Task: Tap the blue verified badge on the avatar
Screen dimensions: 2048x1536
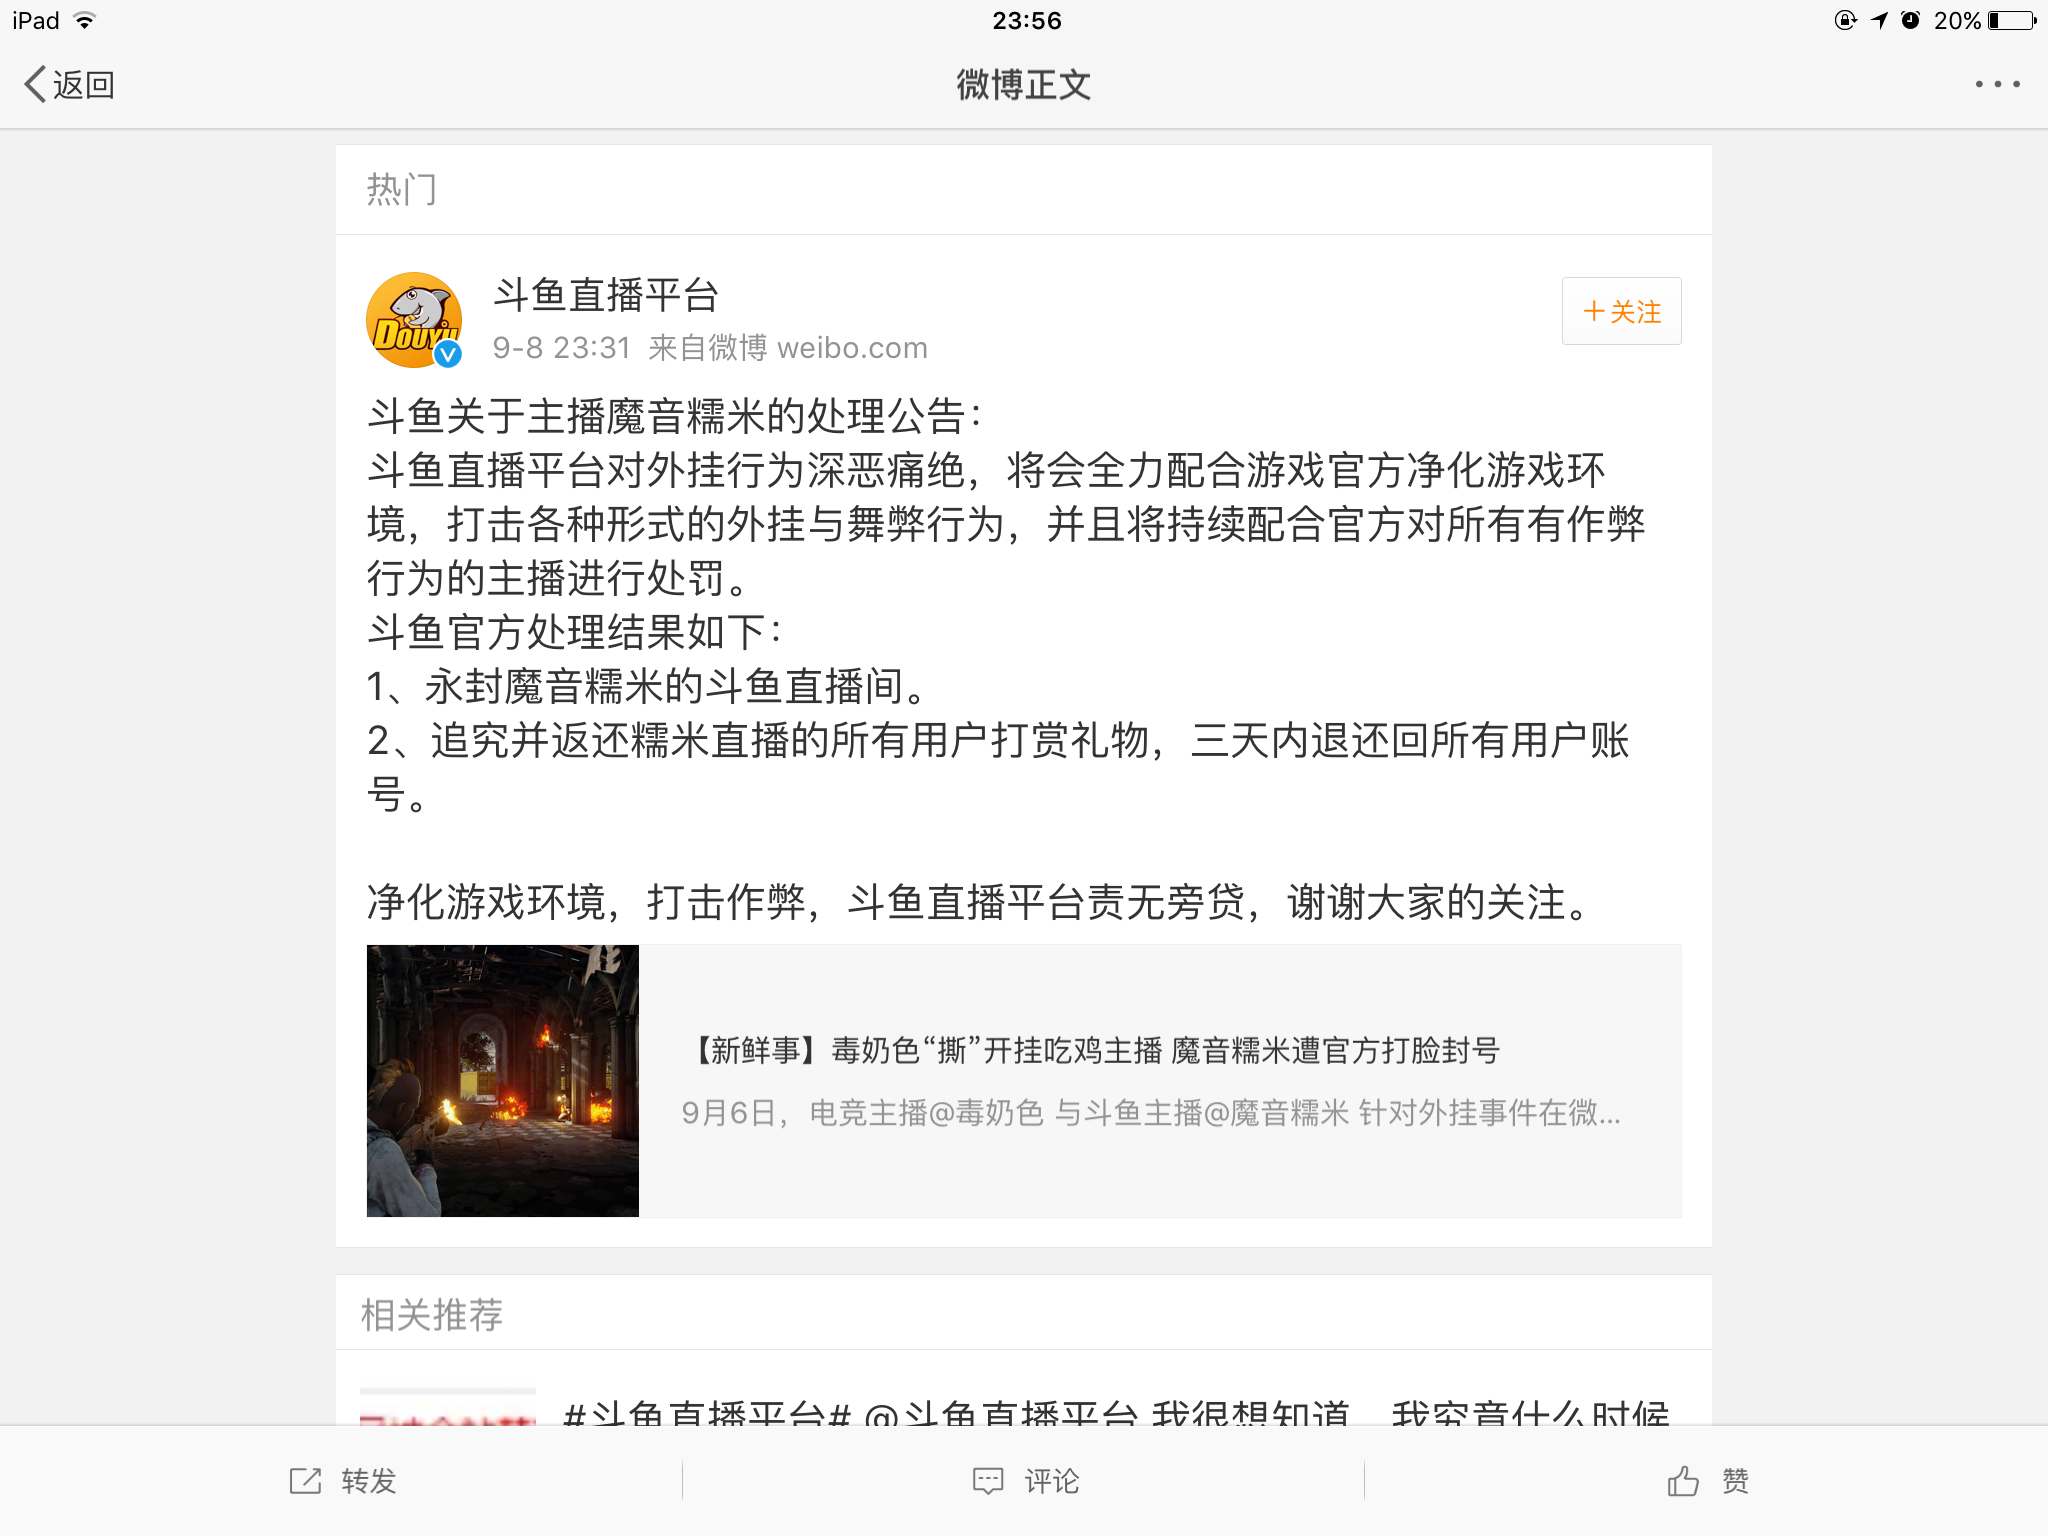Action: [x=448, y=353]
